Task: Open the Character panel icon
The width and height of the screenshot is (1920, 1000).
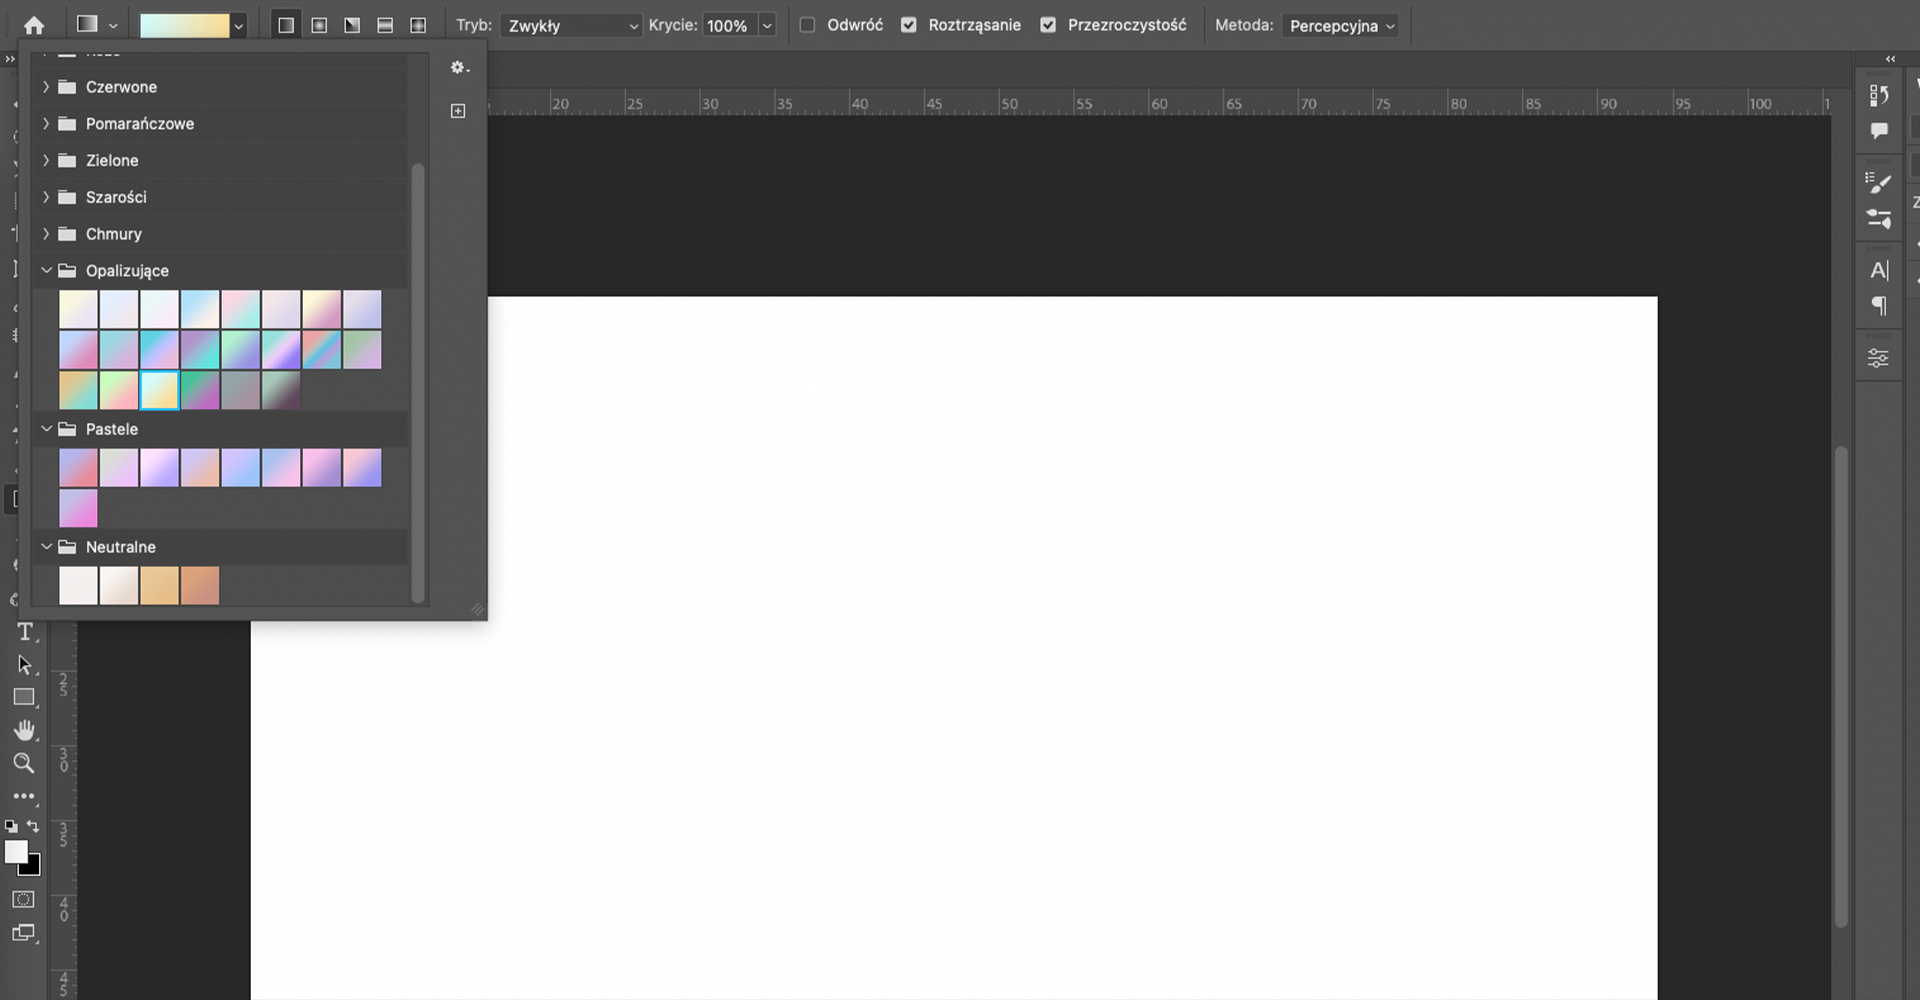Action: pos(1879,270)
